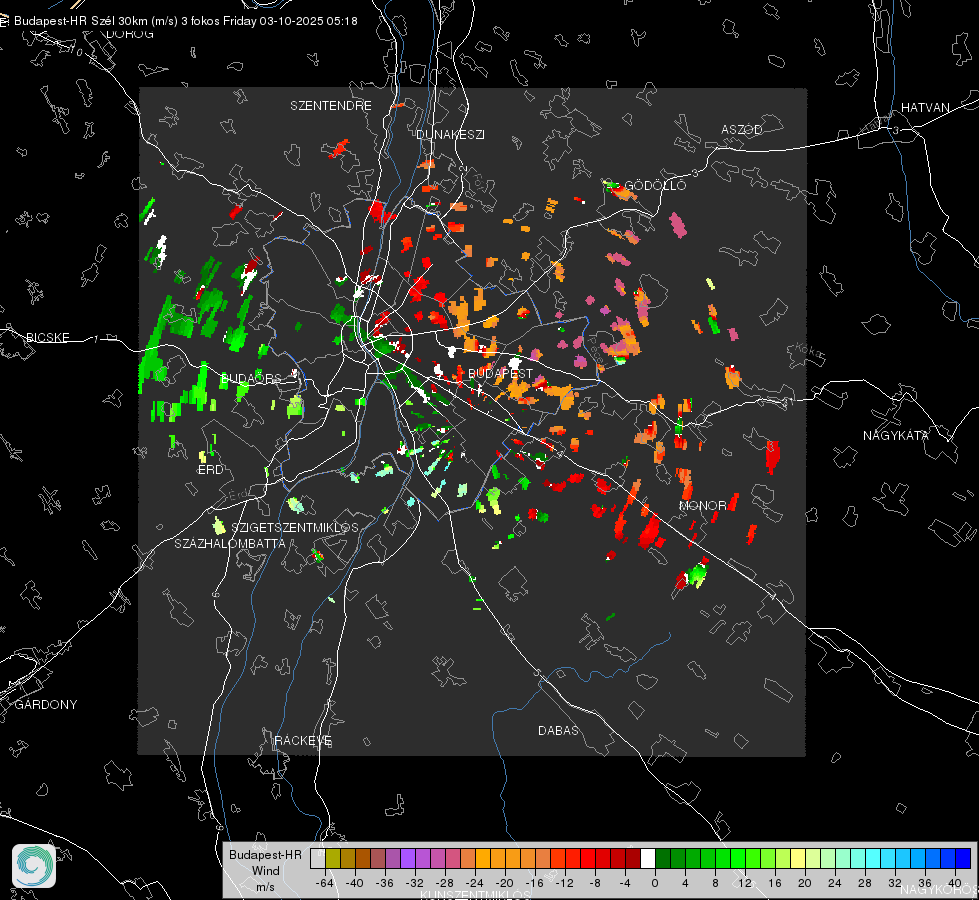Click the SZÁZHALOMBATTA label
Screen dimensions: 979x900
coord(230,543)
